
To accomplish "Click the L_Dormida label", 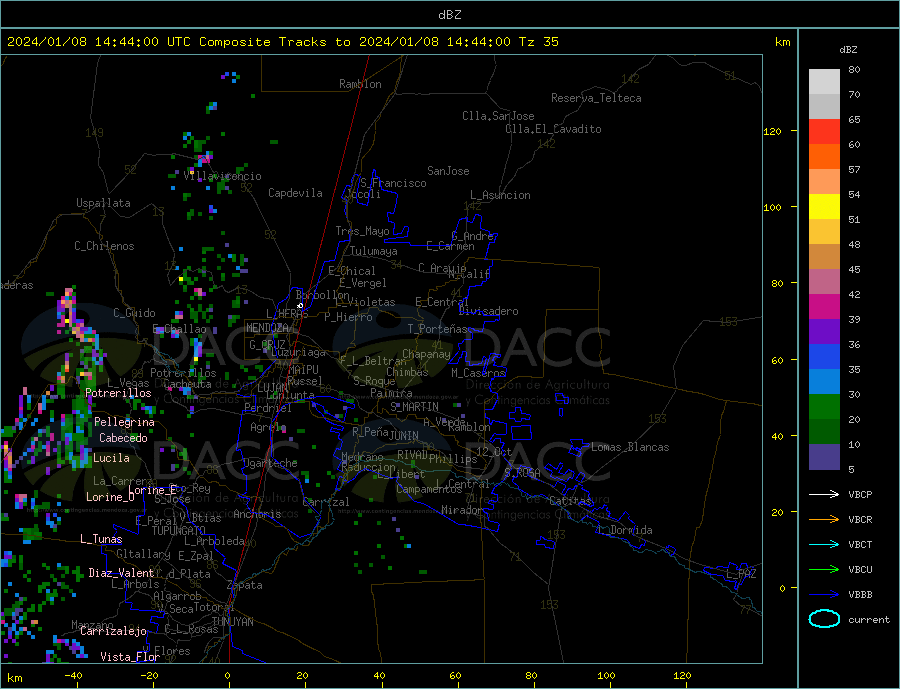I will coord(626,530).
